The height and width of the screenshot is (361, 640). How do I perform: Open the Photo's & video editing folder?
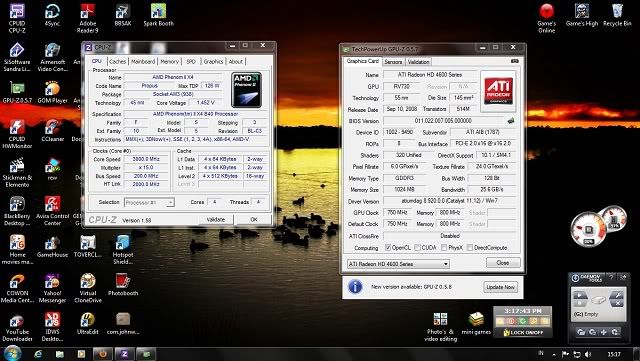(440, 327)
